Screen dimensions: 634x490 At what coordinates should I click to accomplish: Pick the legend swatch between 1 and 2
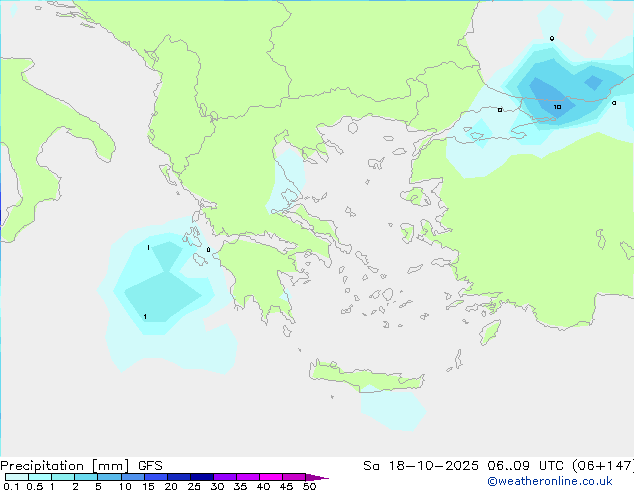coord(63,477)
